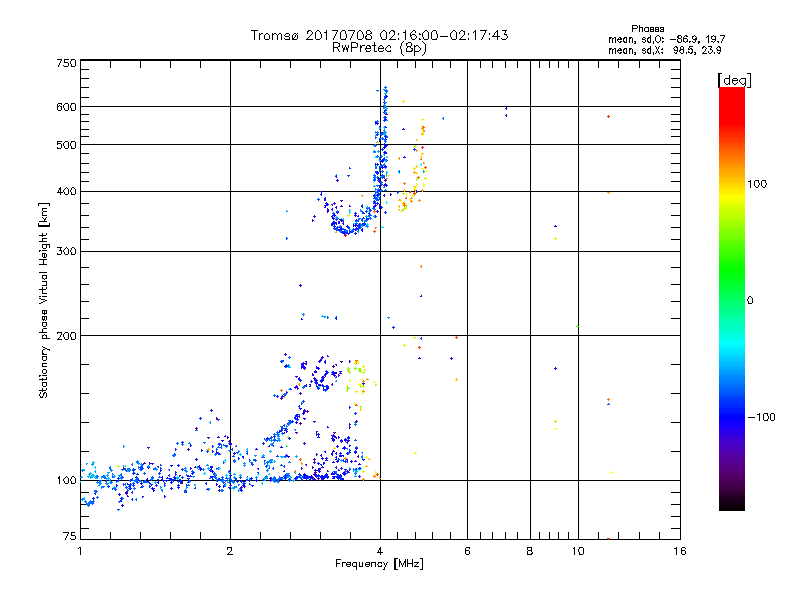Click the y-axis '300' tick label
This screenshot has width=800, height=600.
click(66, 251)
